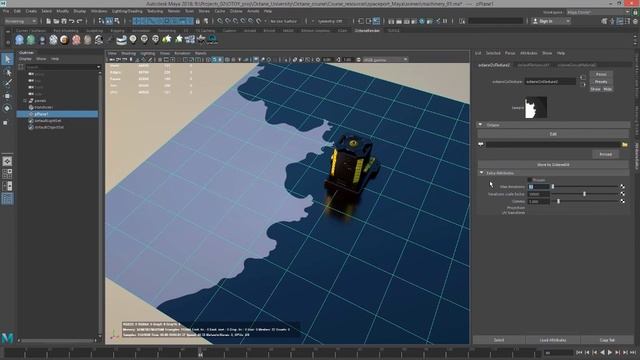640x360 pixels.
Task: Click the first light-bulb shelf icon
Action: [133, 40]
